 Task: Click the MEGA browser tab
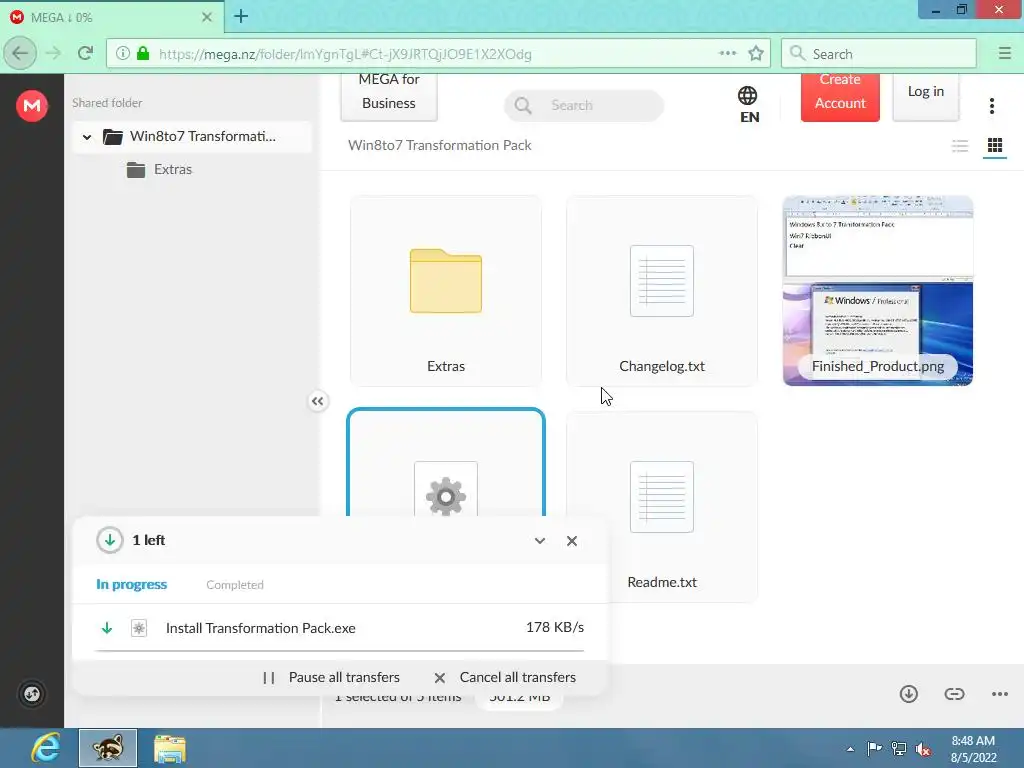point(111,17)
